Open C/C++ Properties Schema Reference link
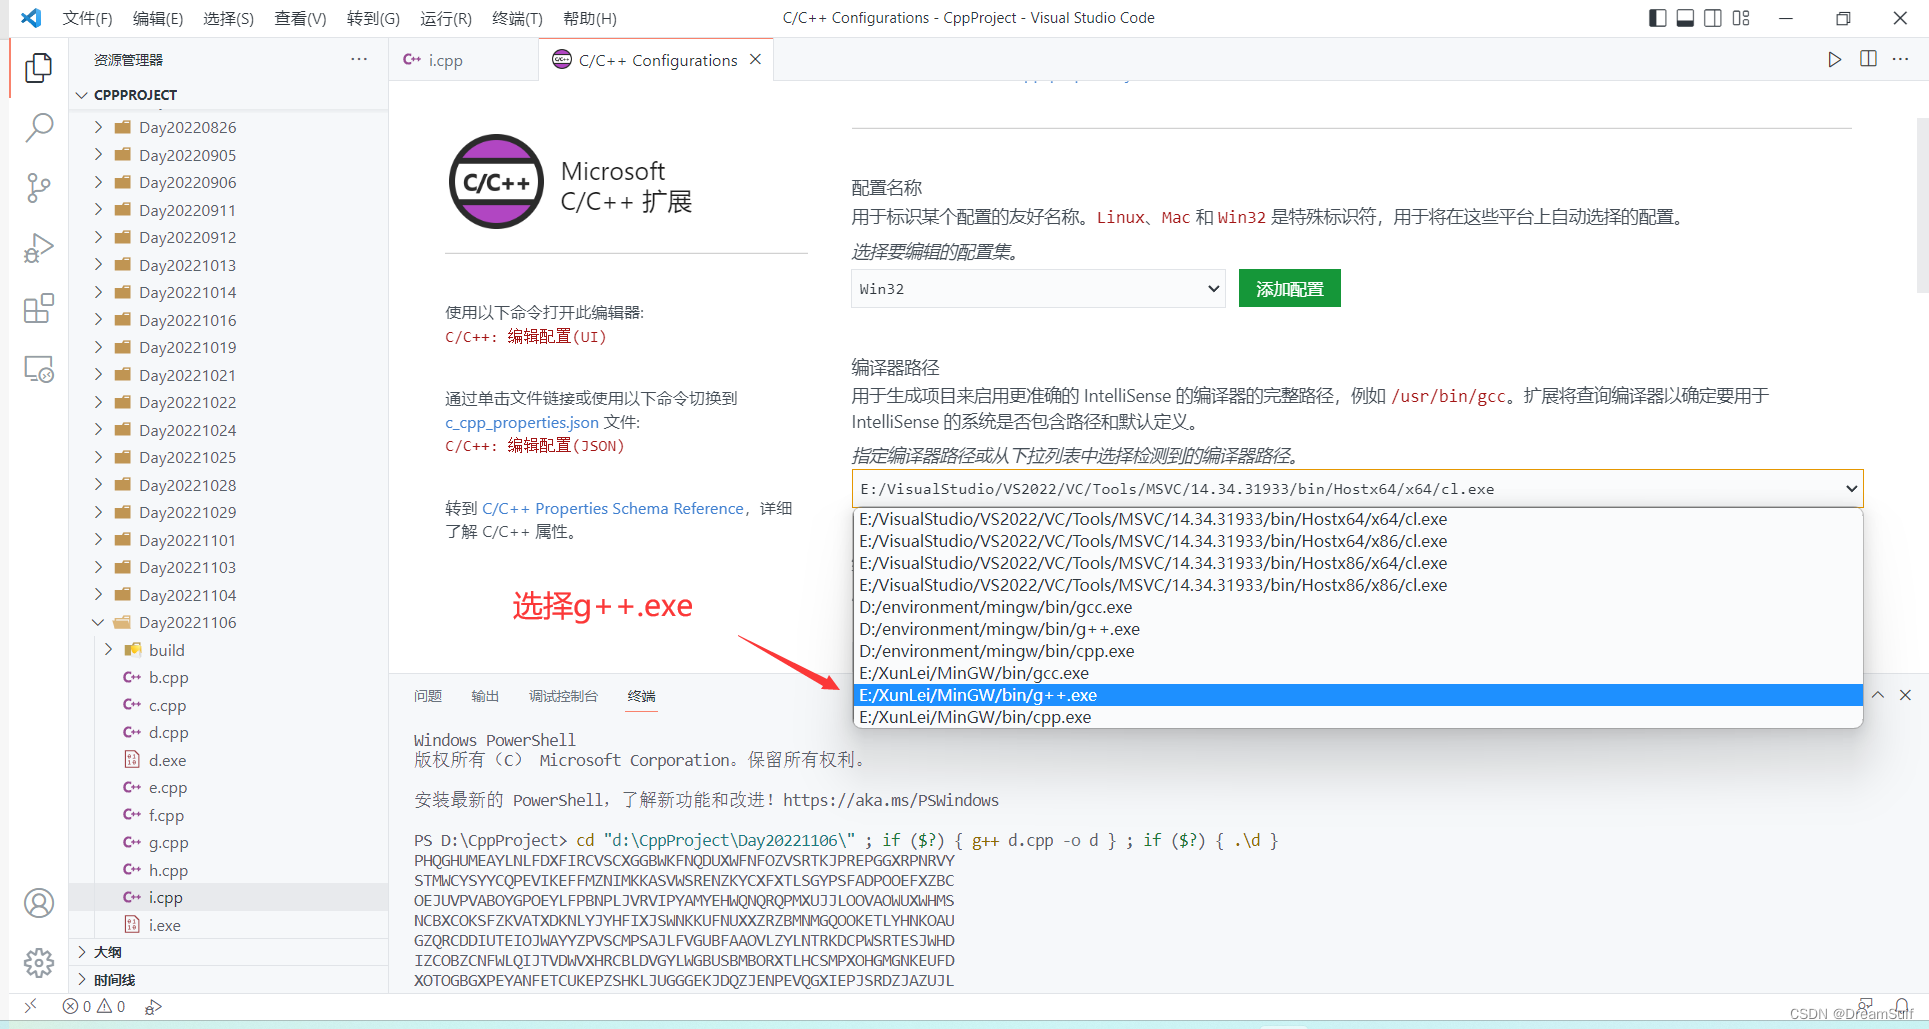This screenshot has height=1029, width=1929. coord(613,508)
